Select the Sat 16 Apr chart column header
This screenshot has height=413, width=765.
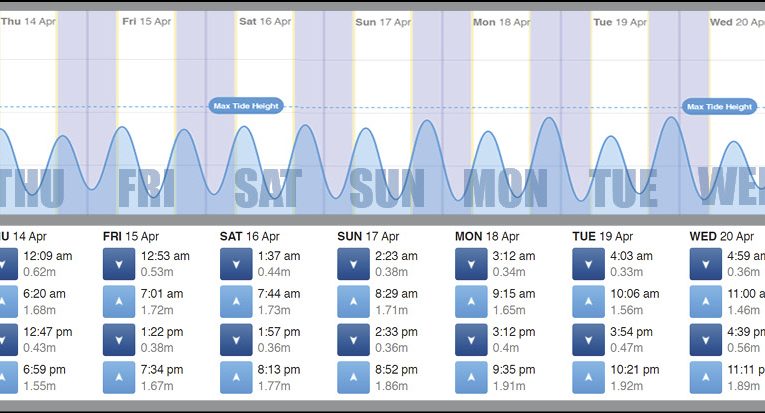pyautogui.click(x=265, y=21)
